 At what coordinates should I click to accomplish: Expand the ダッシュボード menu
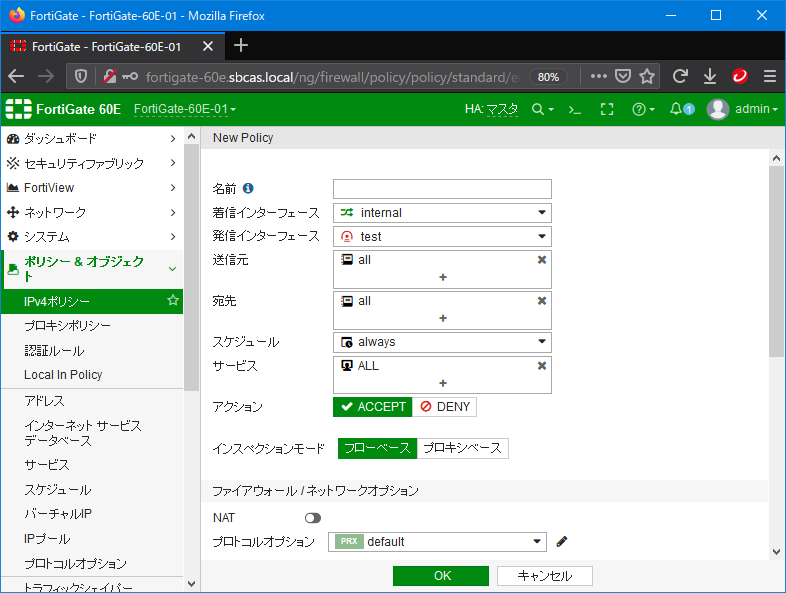tap(92, 138)
